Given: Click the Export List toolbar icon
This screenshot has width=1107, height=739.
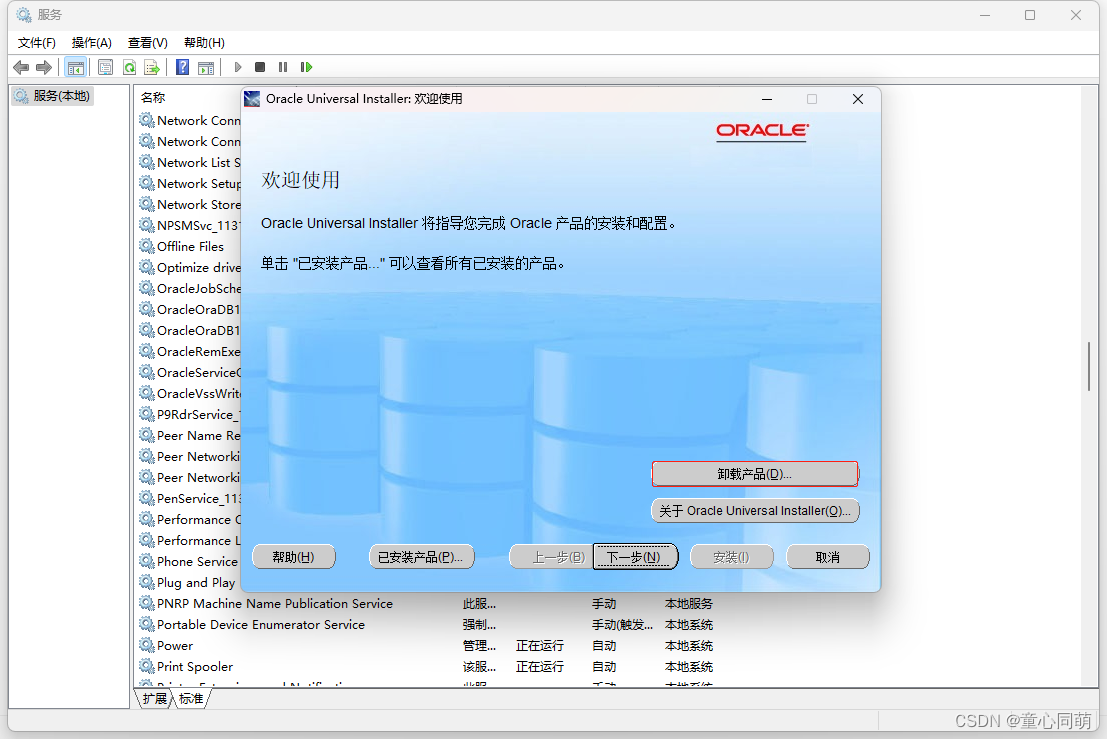Looking at the screenshot, I should (x=152, y=67).
